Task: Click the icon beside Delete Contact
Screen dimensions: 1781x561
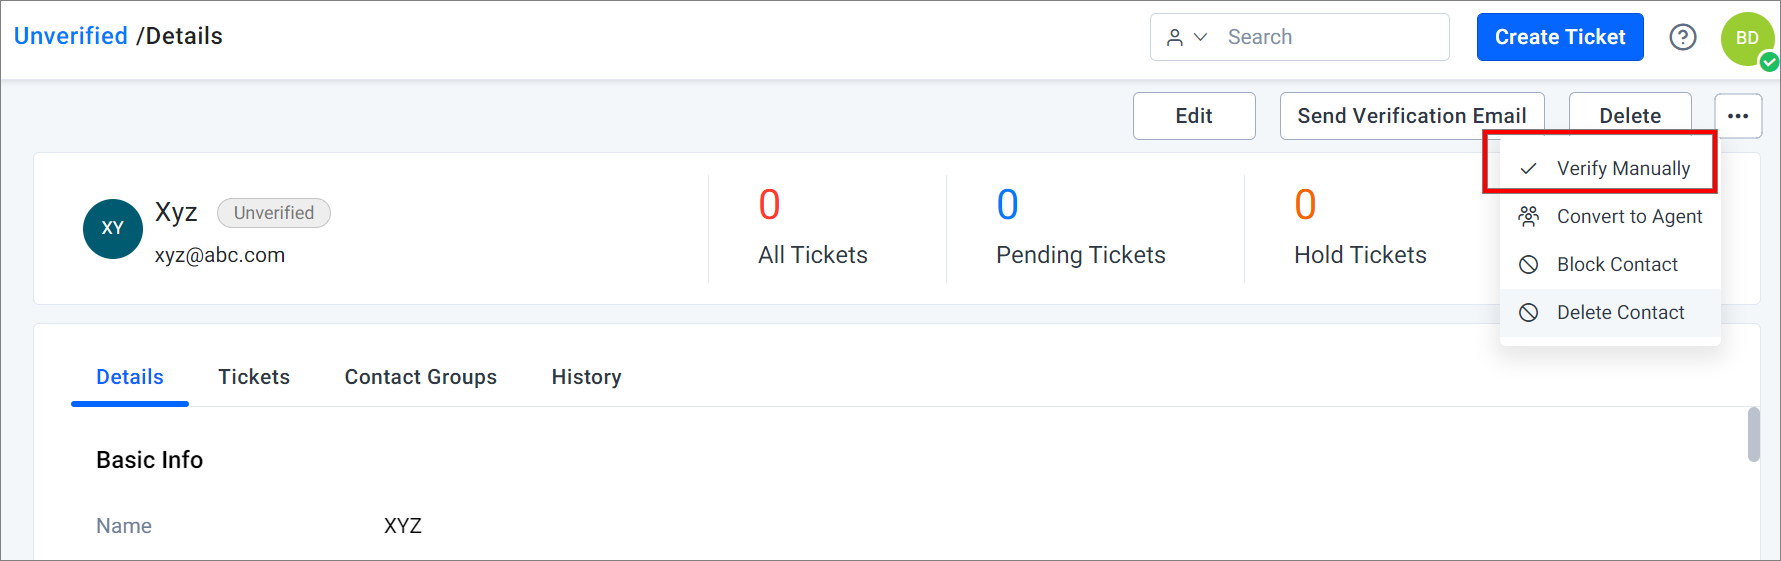Action: [1528, 312]
